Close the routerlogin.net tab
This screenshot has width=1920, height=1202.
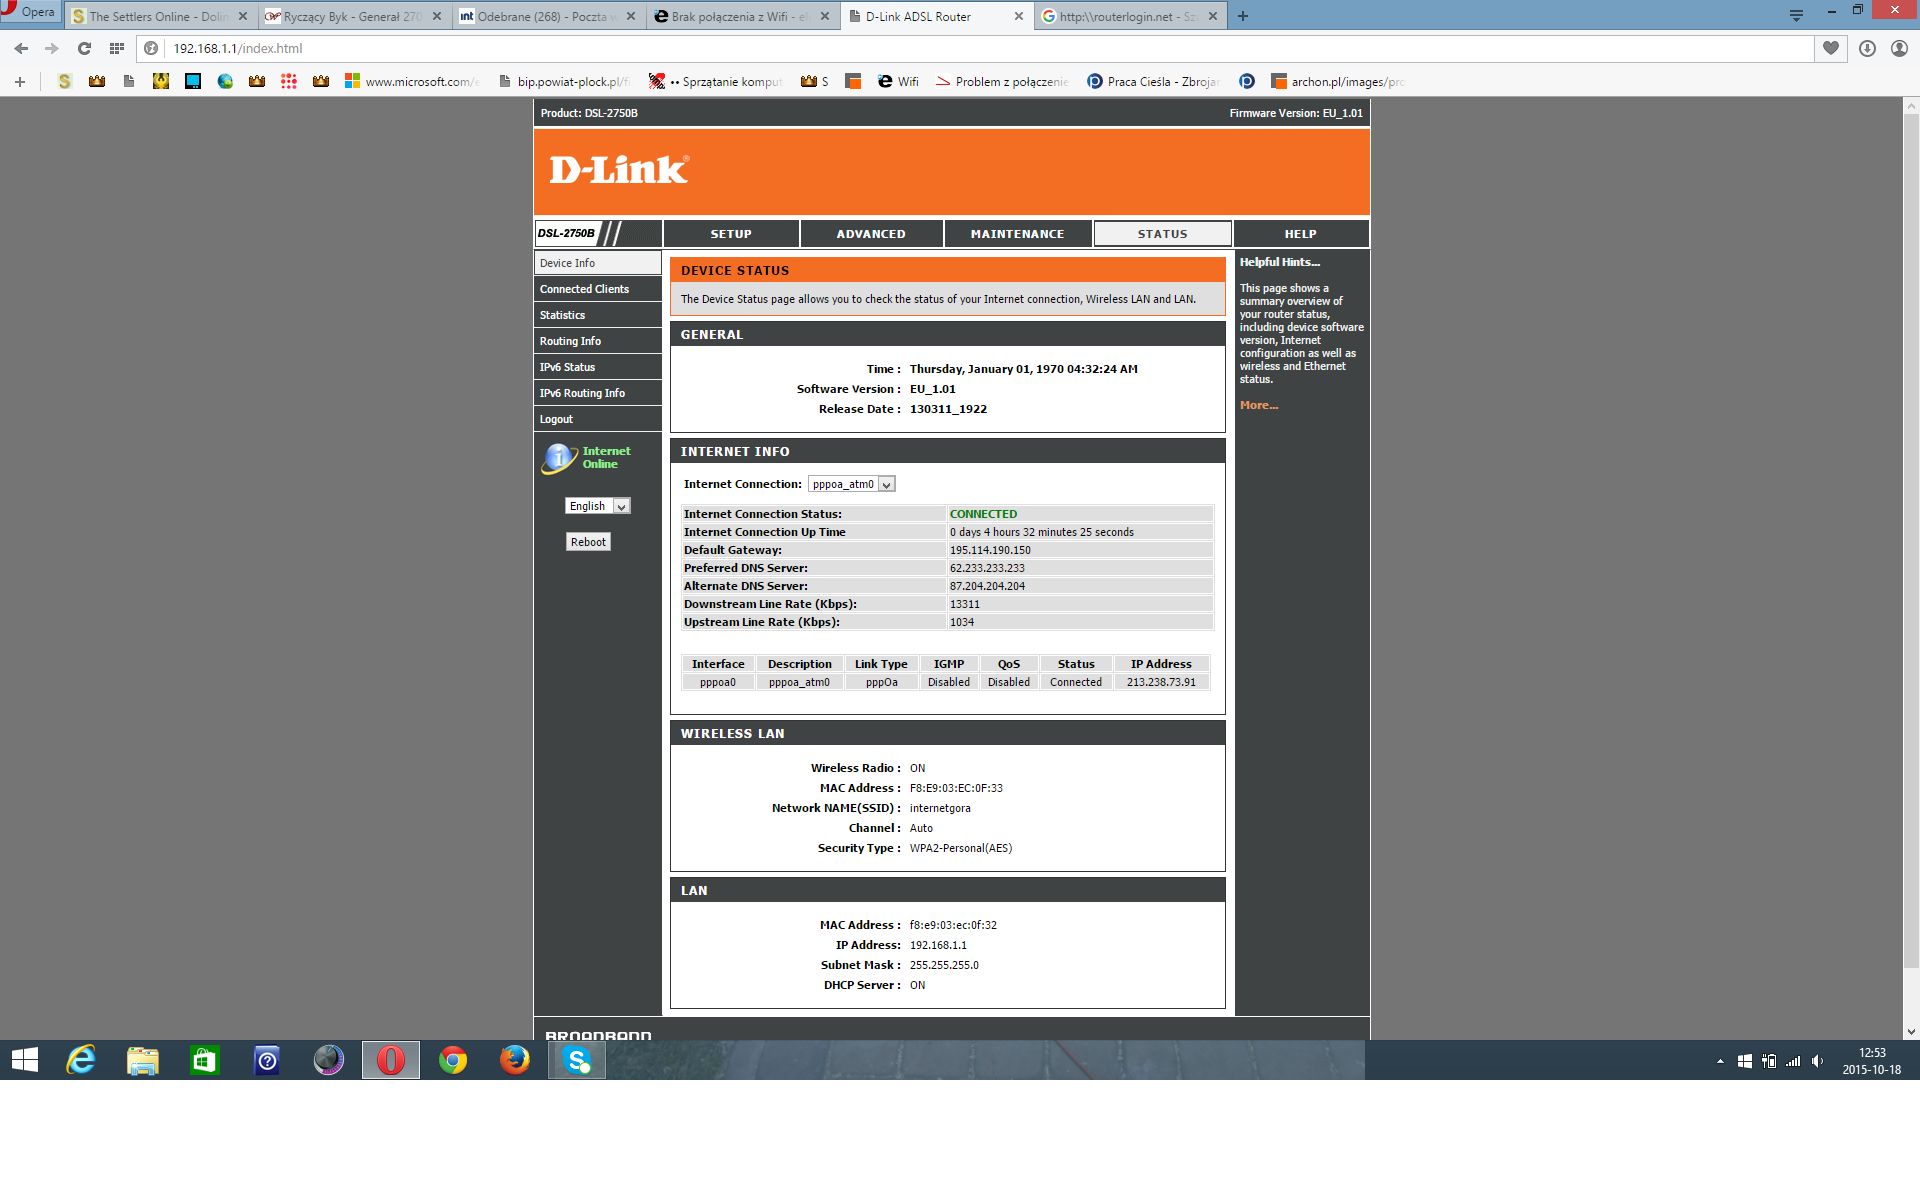coord(1213,16)
